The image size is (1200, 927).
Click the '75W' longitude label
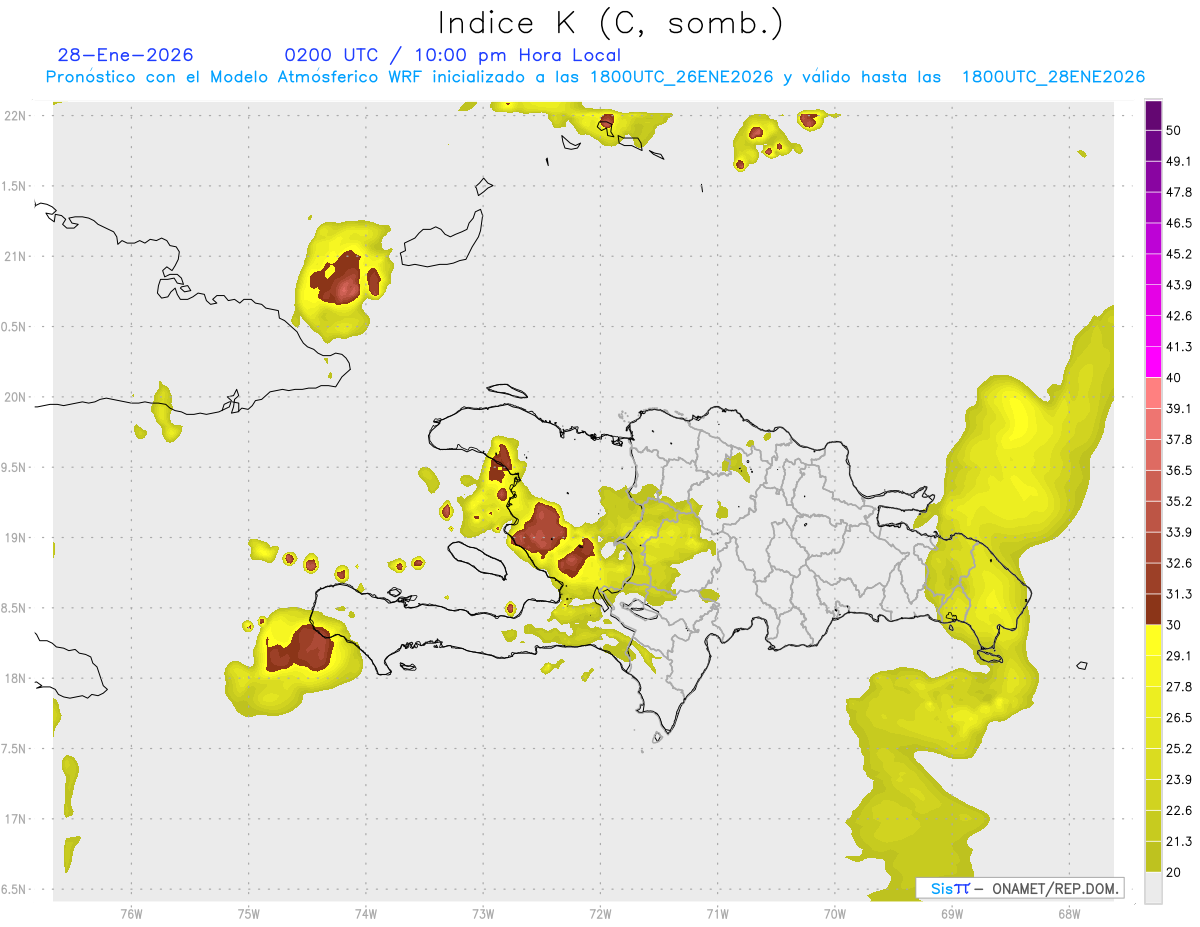[x=249, y=914]
